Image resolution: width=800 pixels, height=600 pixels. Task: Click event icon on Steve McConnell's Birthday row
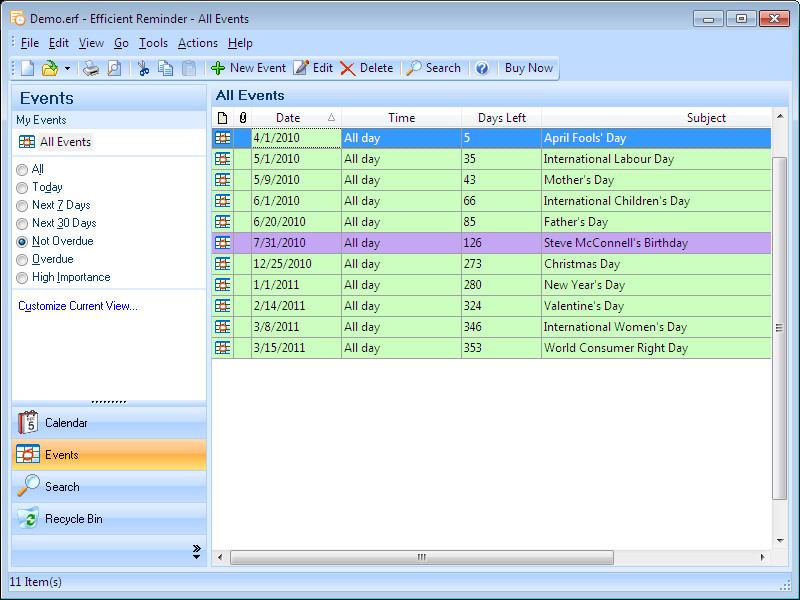point(222,242)
